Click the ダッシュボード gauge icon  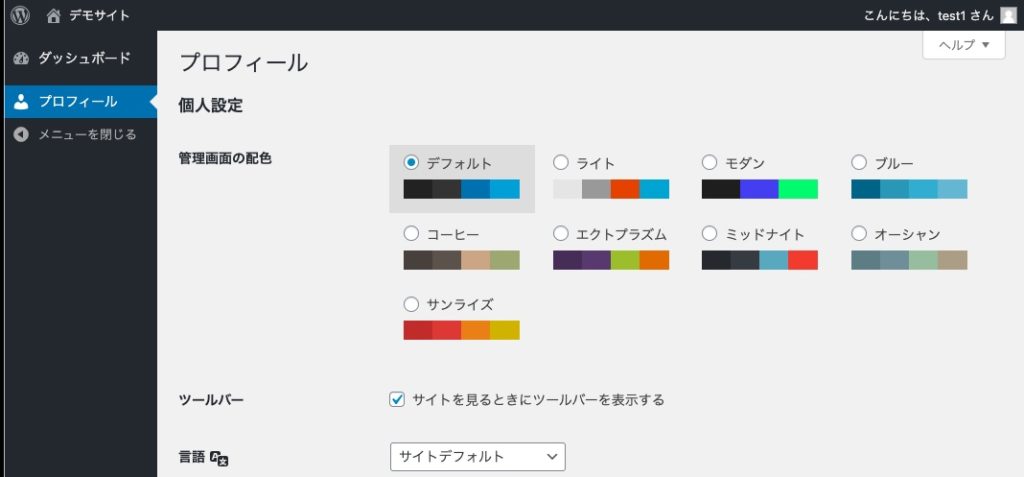[21, 59]
